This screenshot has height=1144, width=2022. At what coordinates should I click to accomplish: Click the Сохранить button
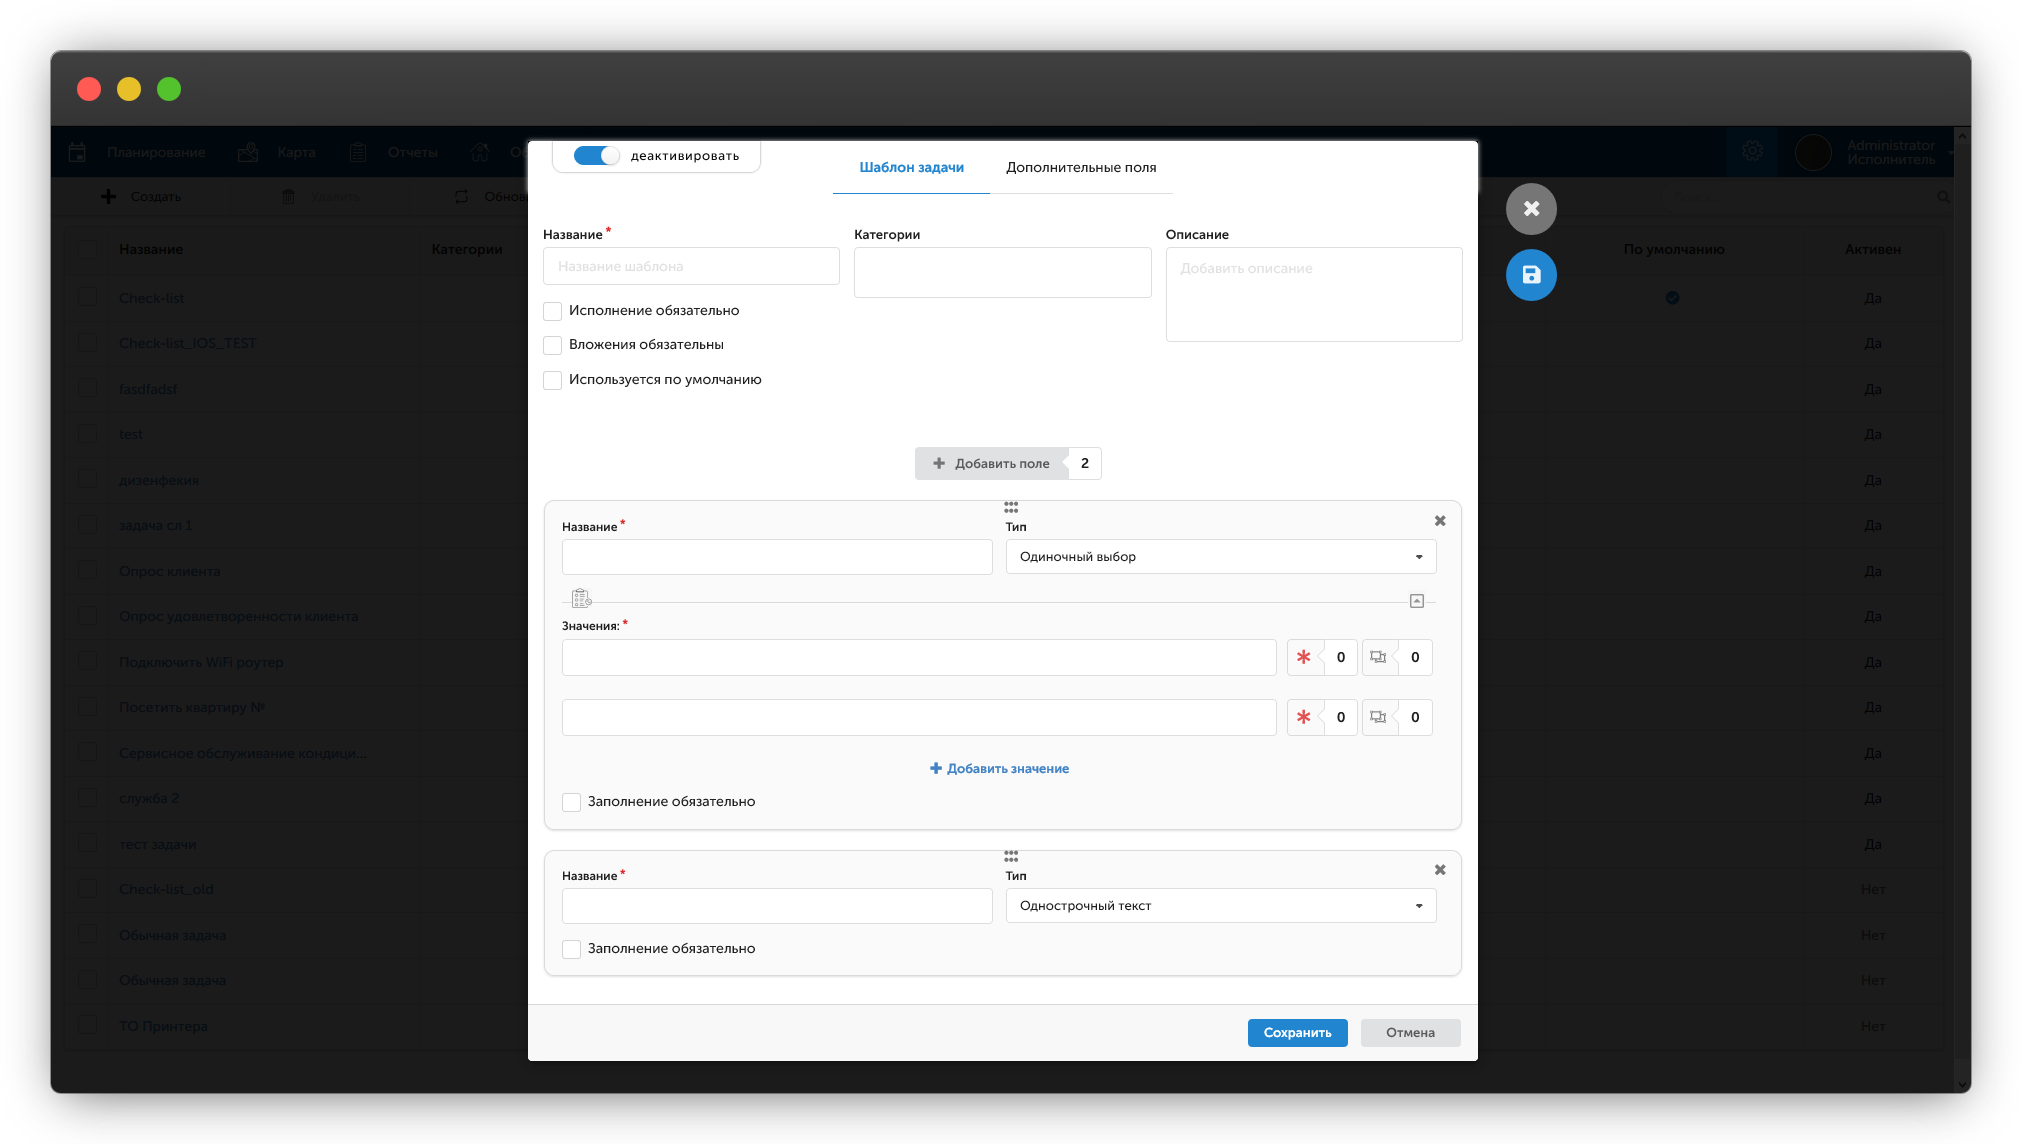coord(1297,1033)
